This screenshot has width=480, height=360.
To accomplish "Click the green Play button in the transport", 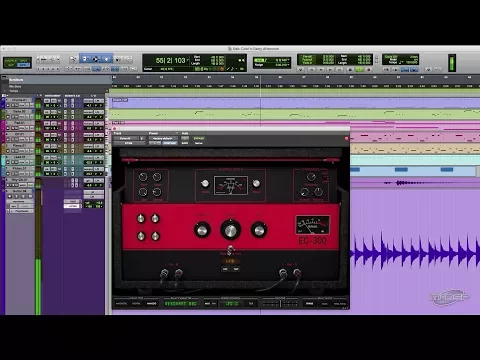I will click(x=359, y=70).
